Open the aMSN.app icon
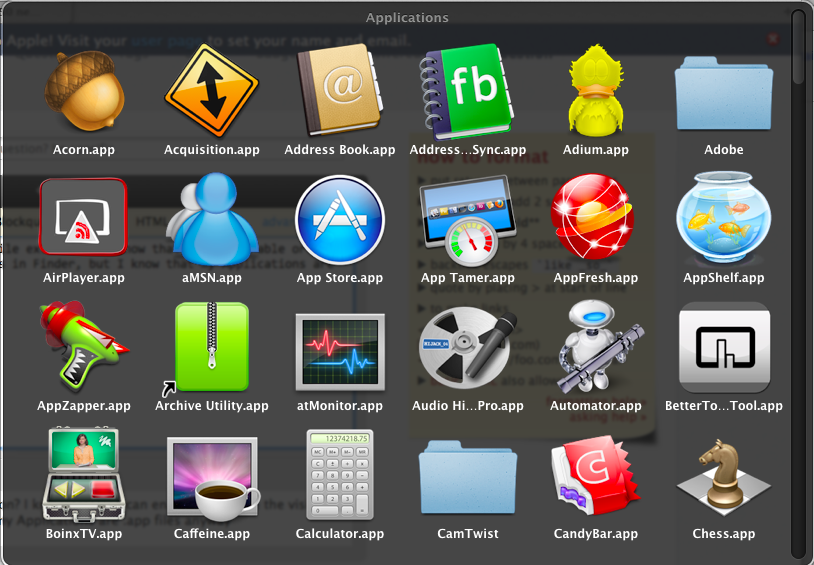This screenshot has width=814, height=565. (213, 219)
